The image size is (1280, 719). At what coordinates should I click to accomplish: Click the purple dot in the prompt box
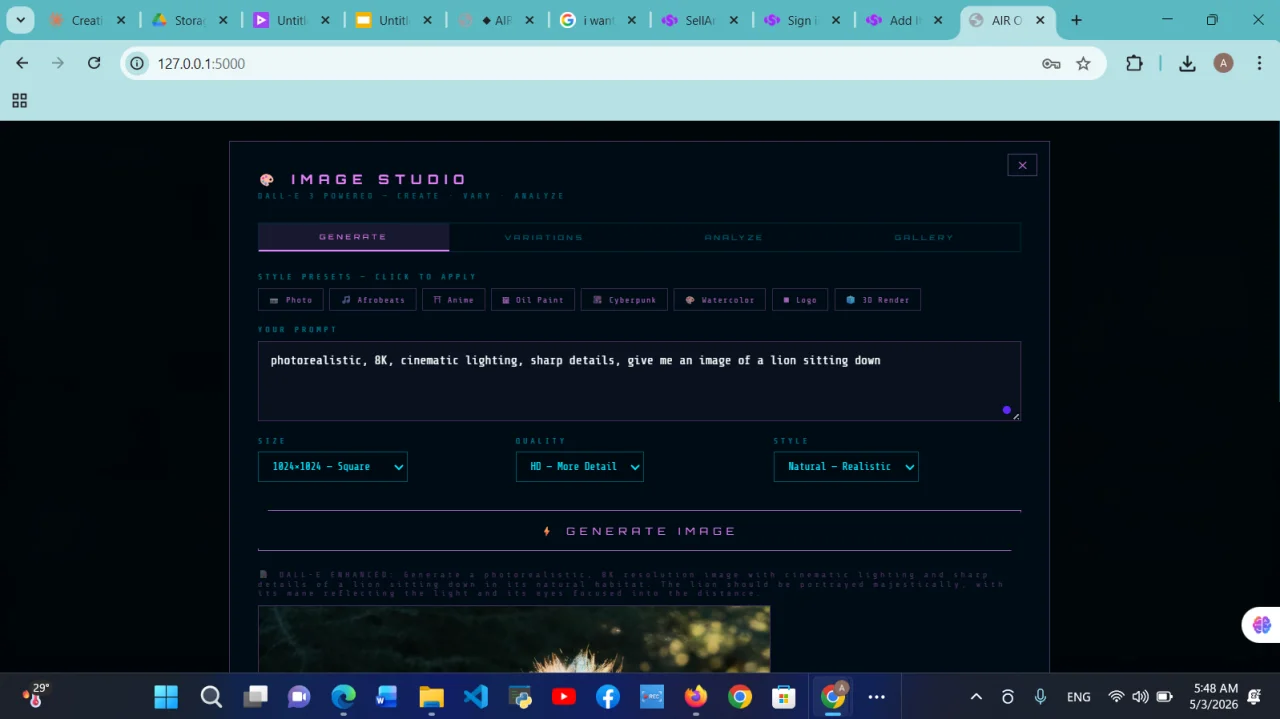[1006, 410]
